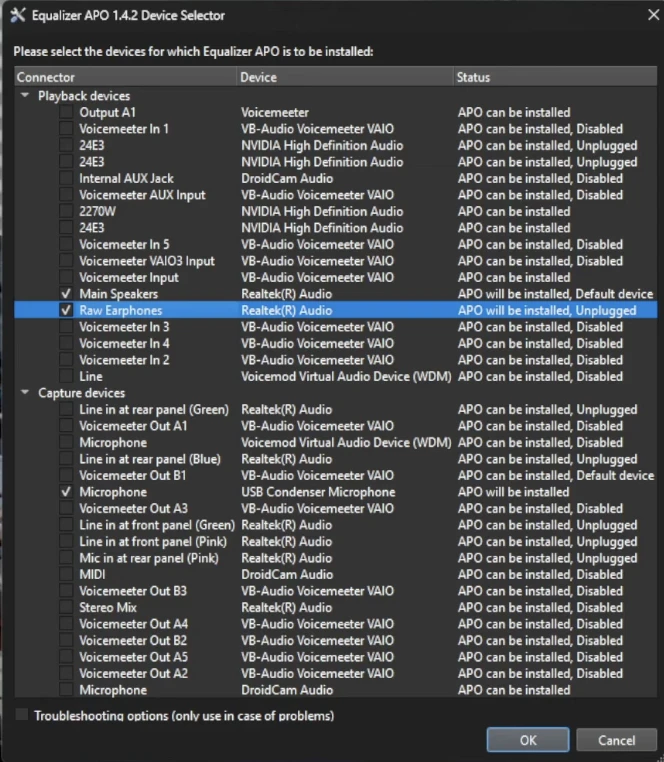Uncheck the USB Condenser Microphone checkbox
664x762 pixels.
coord(66,492)
